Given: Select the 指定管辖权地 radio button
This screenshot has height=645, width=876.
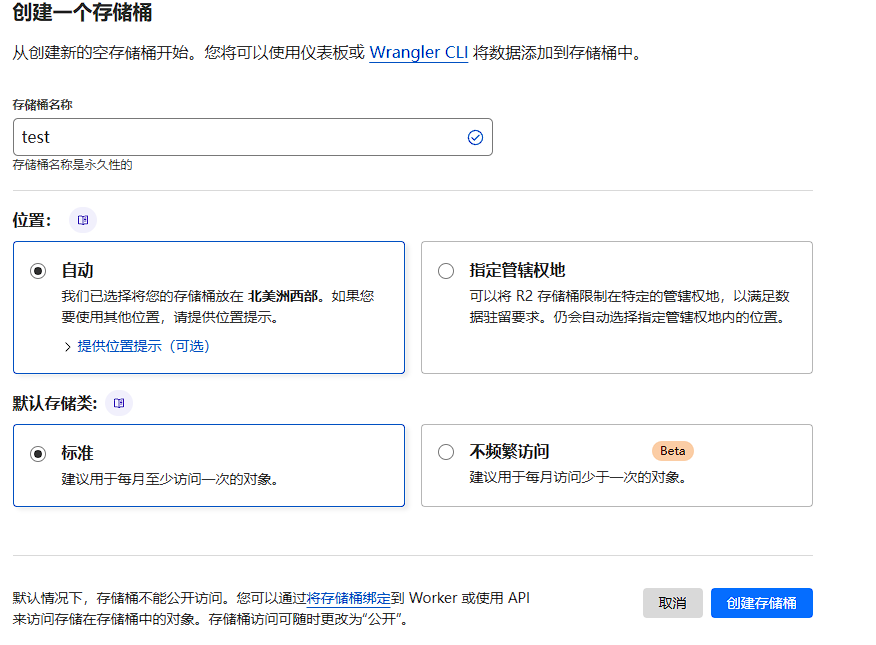Looking at the screenshot, I should tap(446, 270).
